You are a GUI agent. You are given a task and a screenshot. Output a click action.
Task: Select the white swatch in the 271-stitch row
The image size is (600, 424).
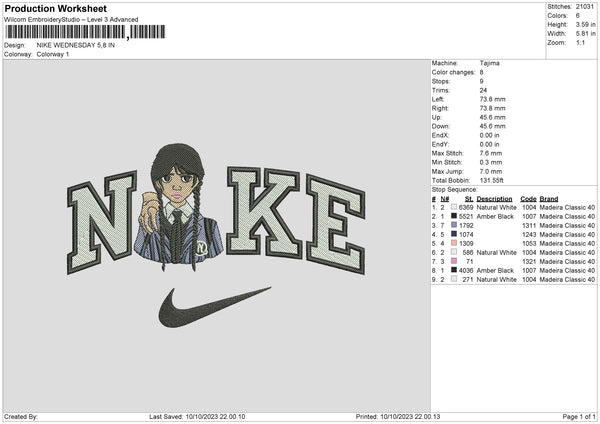[454, 279]
